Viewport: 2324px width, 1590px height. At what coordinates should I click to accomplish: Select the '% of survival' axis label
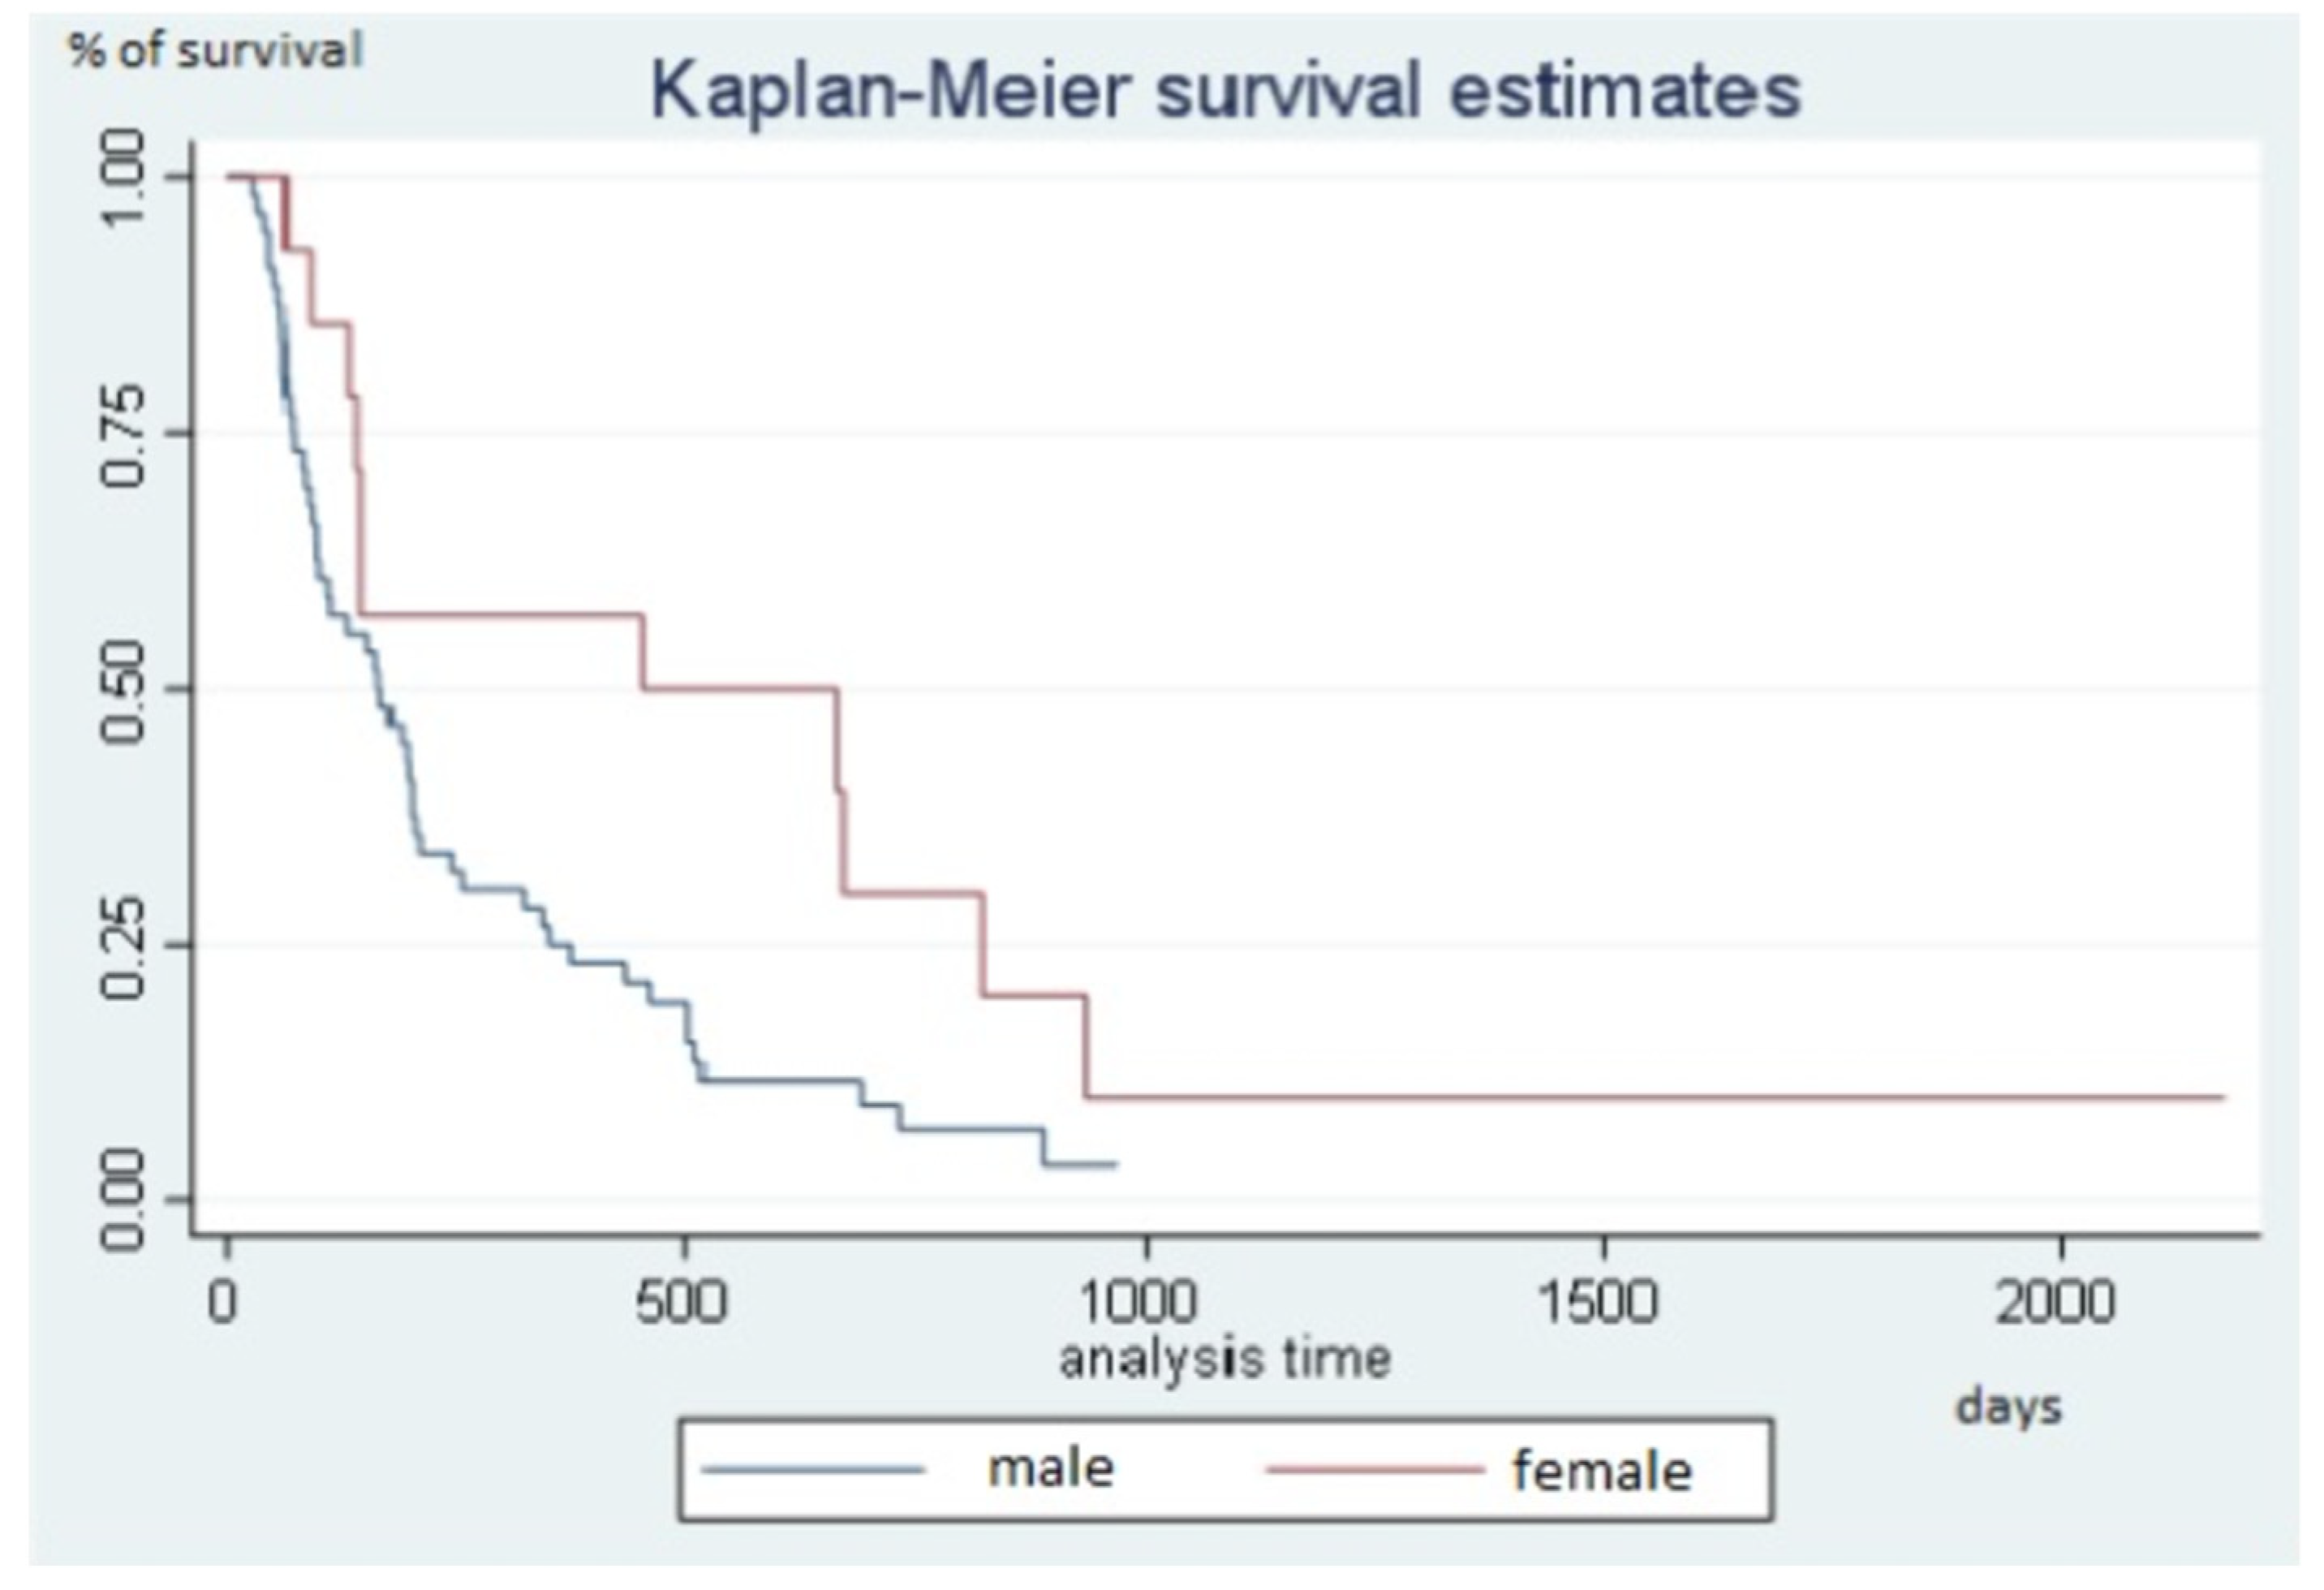coord(215,51)
